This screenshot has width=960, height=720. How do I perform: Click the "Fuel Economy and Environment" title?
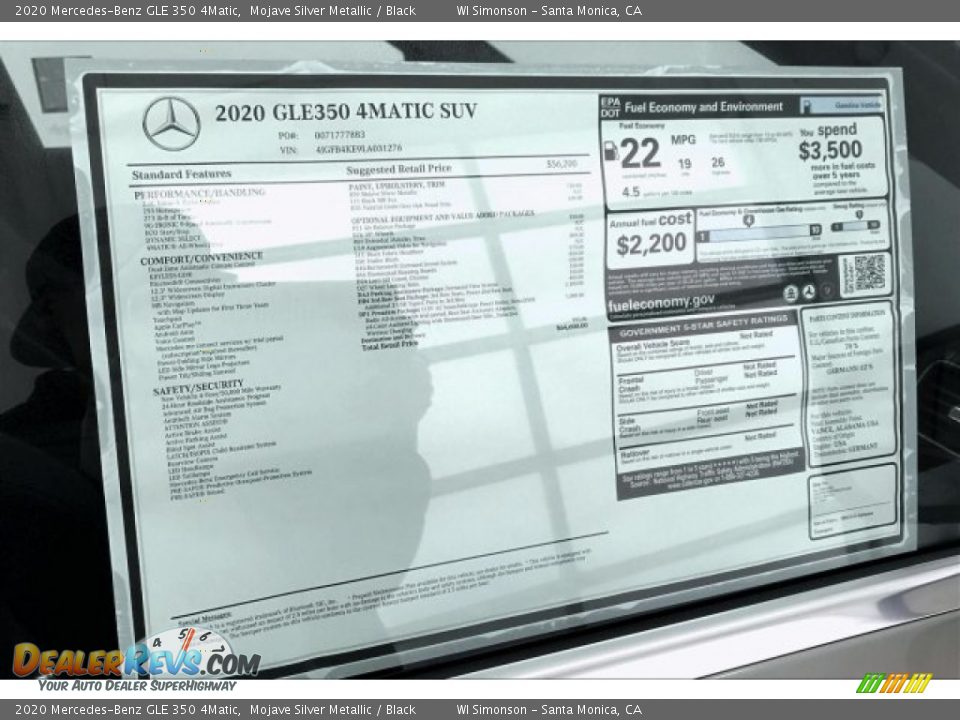(703, 107)
